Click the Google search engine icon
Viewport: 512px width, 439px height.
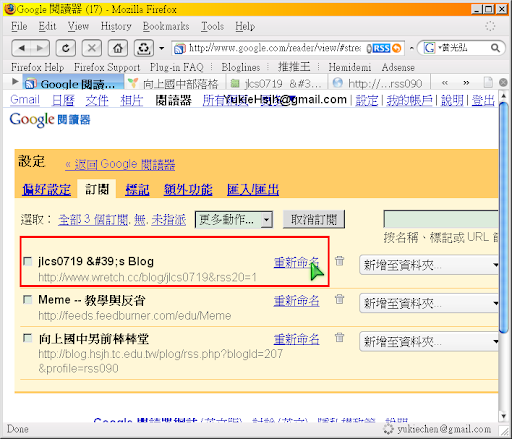coord(429,48)
